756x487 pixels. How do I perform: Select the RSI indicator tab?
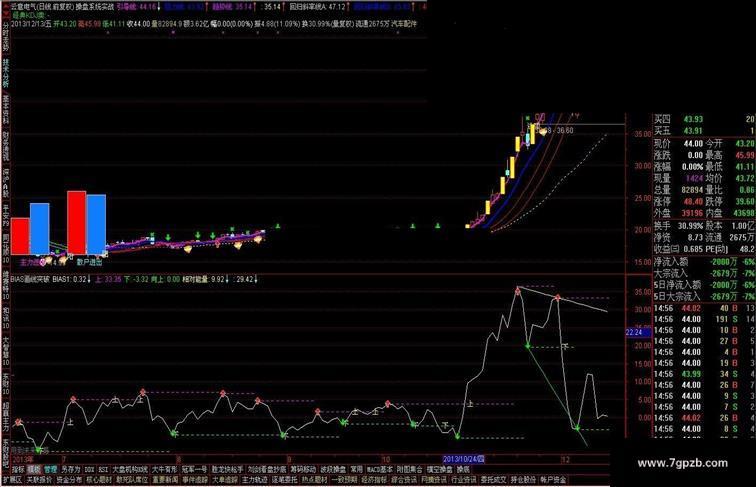pos(104,469)
